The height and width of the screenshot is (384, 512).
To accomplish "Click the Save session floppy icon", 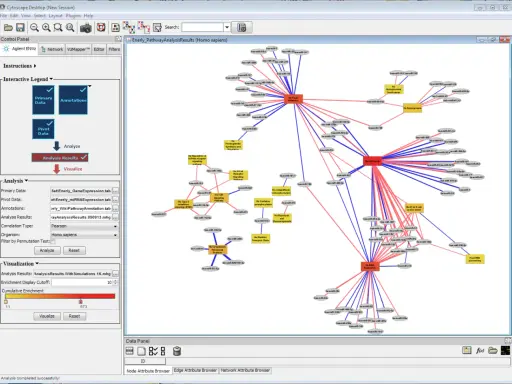I will point(20,28).
